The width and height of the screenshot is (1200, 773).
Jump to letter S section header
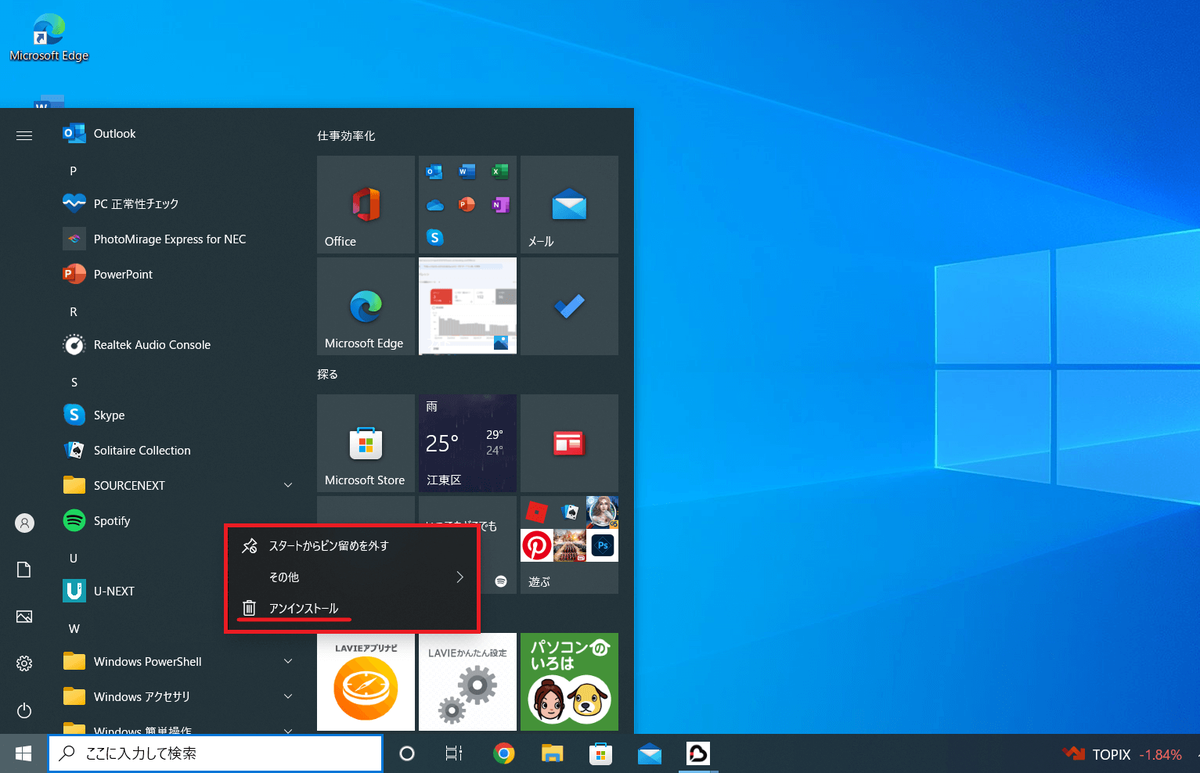(x=74, y=382)
